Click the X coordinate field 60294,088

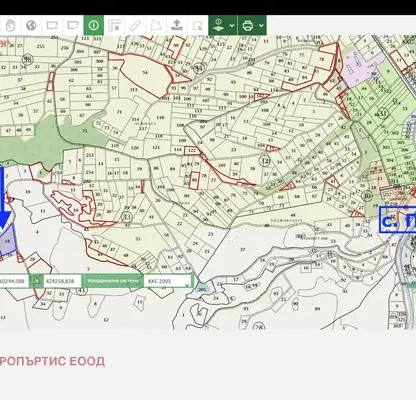point(14,281)
